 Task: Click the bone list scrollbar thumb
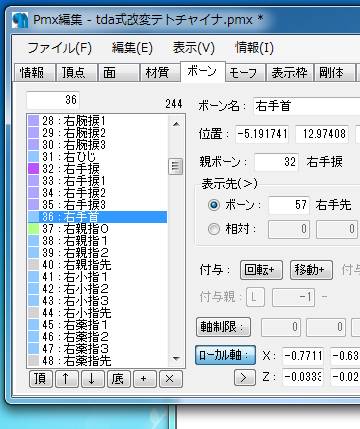click(x=176, y=166)
